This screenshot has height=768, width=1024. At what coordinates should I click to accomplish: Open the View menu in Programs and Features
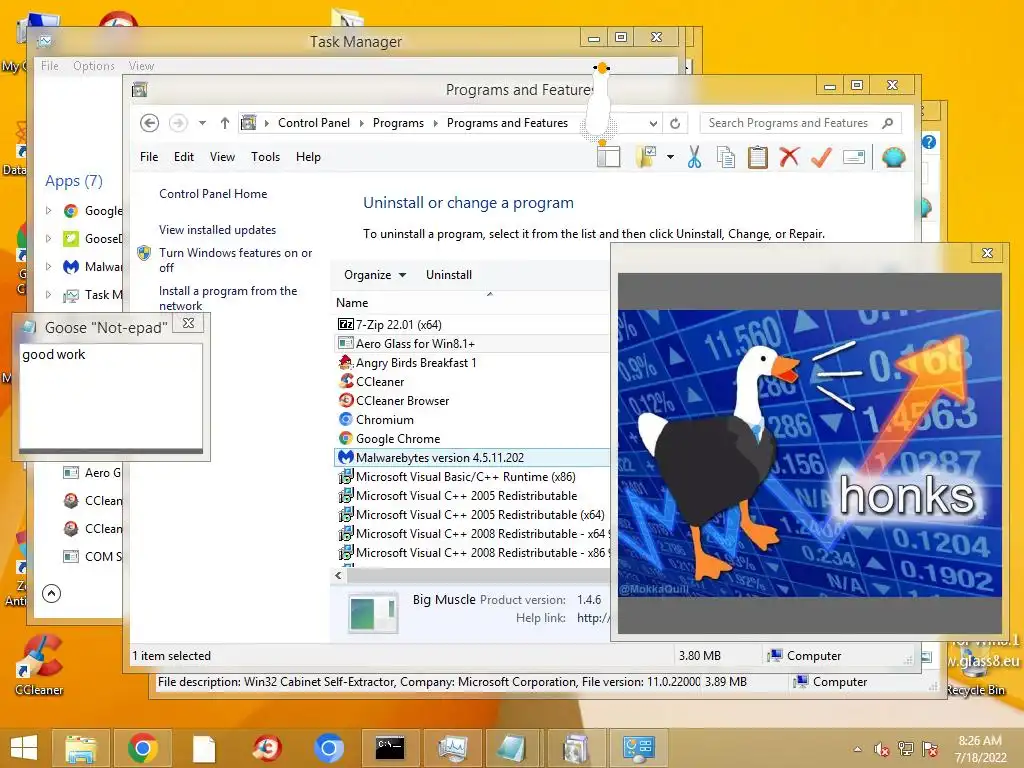pyautogui.click(x=222, y=157)
